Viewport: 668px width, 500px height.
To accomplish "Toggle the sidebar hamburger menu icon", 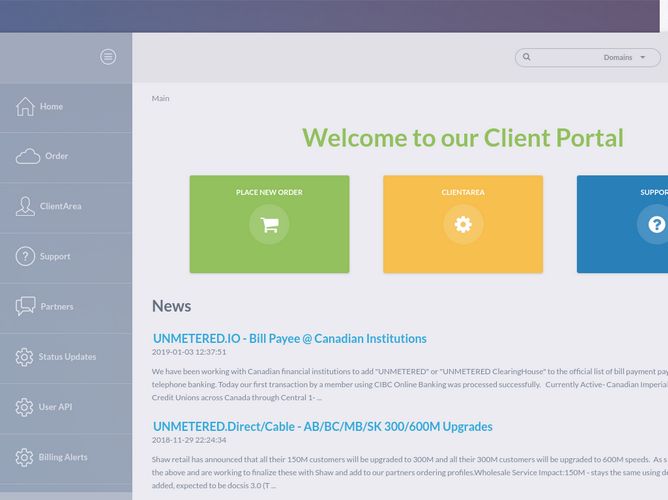I will pyautogui.click(x=108, y=57).
